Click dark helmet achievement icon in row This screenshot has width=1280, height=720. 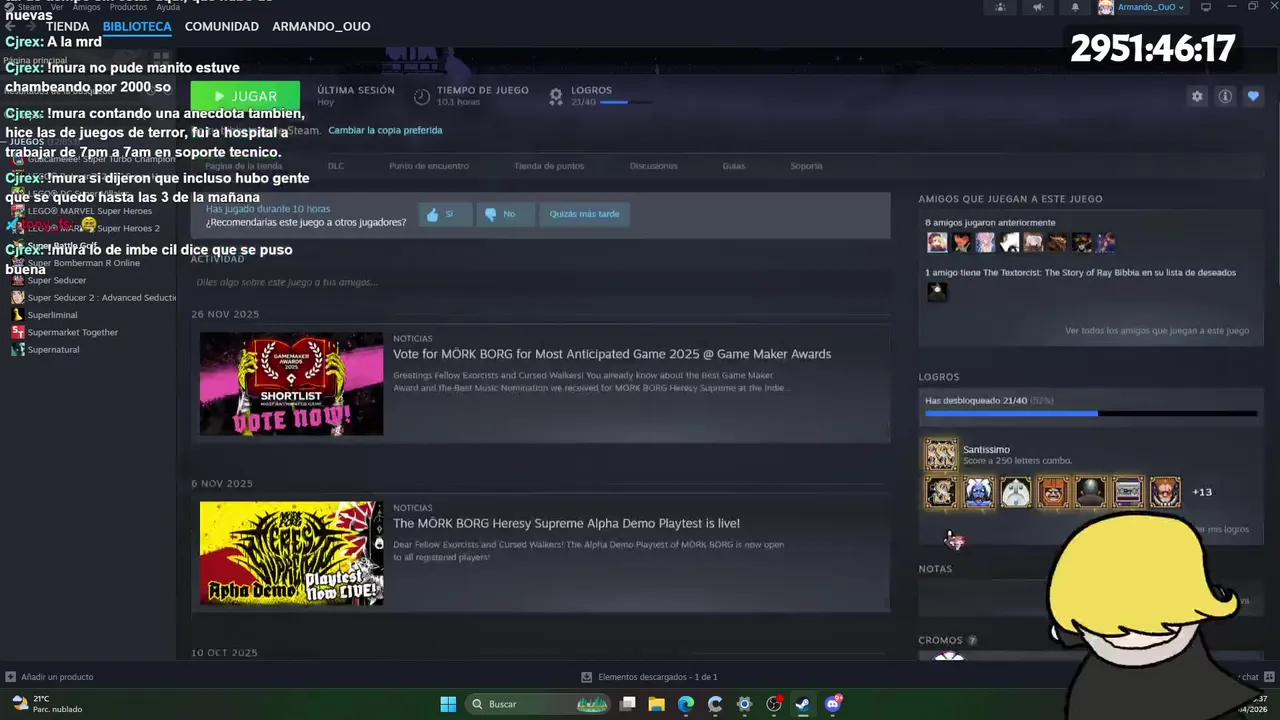coord(1090,492)
